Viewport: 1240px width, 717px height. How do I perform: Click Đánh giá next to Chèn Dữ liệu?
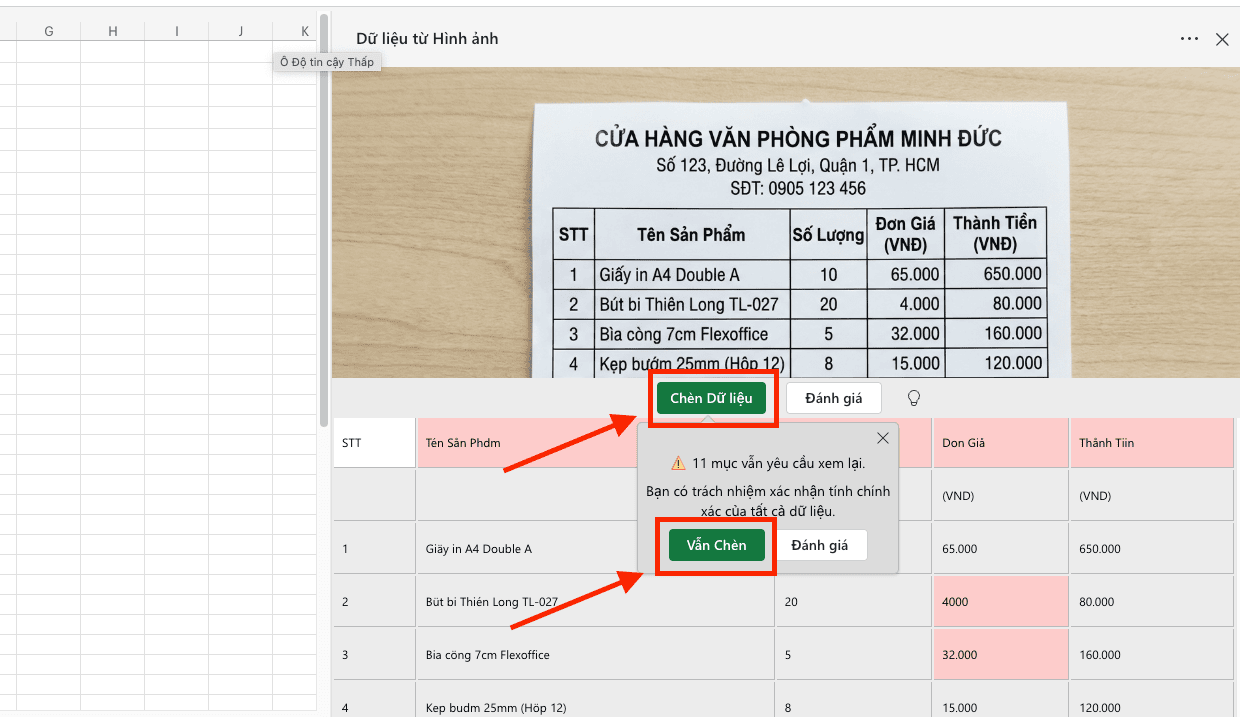click(x=833, y=397)
